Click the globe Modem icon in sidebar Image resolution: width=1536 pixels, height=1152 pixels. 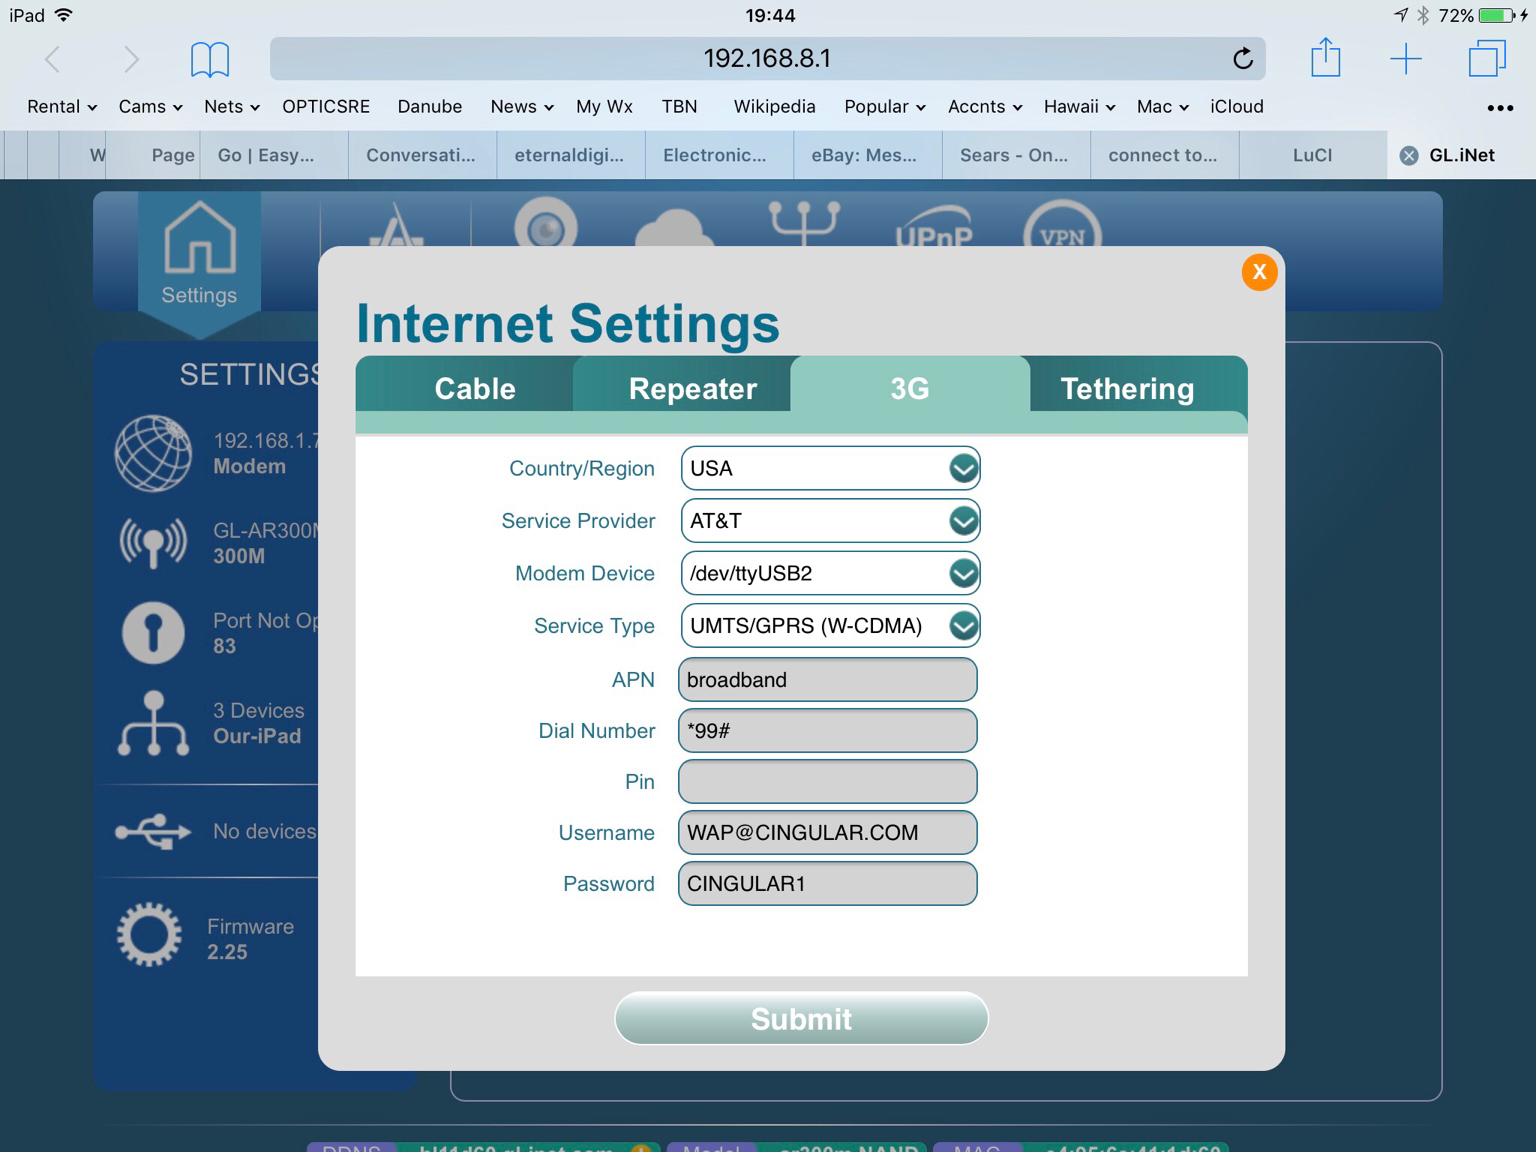[153, 454]
